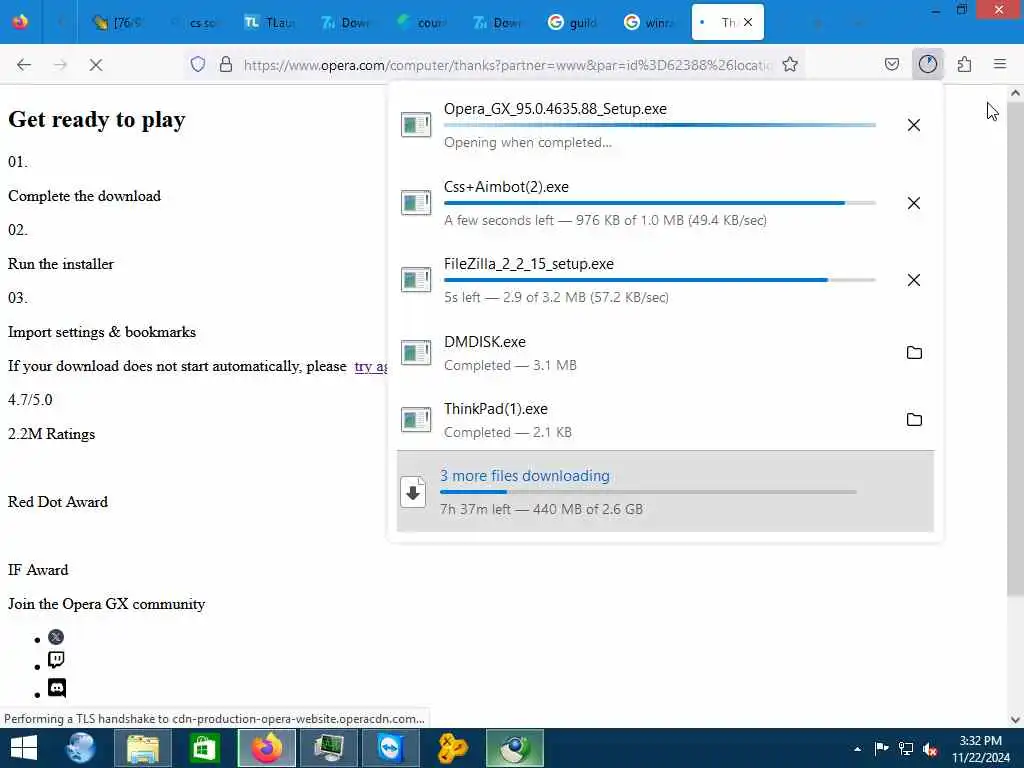Click the Opera_GX setup file icon
1024x768 pixels.
(416, 125)
